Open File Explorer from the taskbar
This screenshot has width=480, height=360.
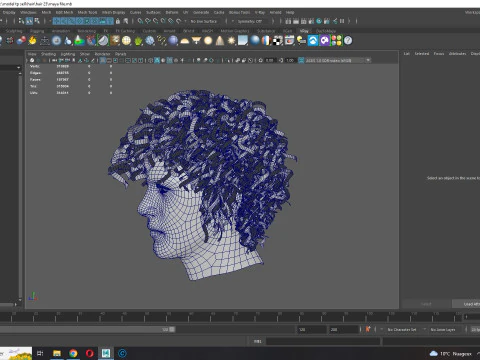tap(57, 353)
